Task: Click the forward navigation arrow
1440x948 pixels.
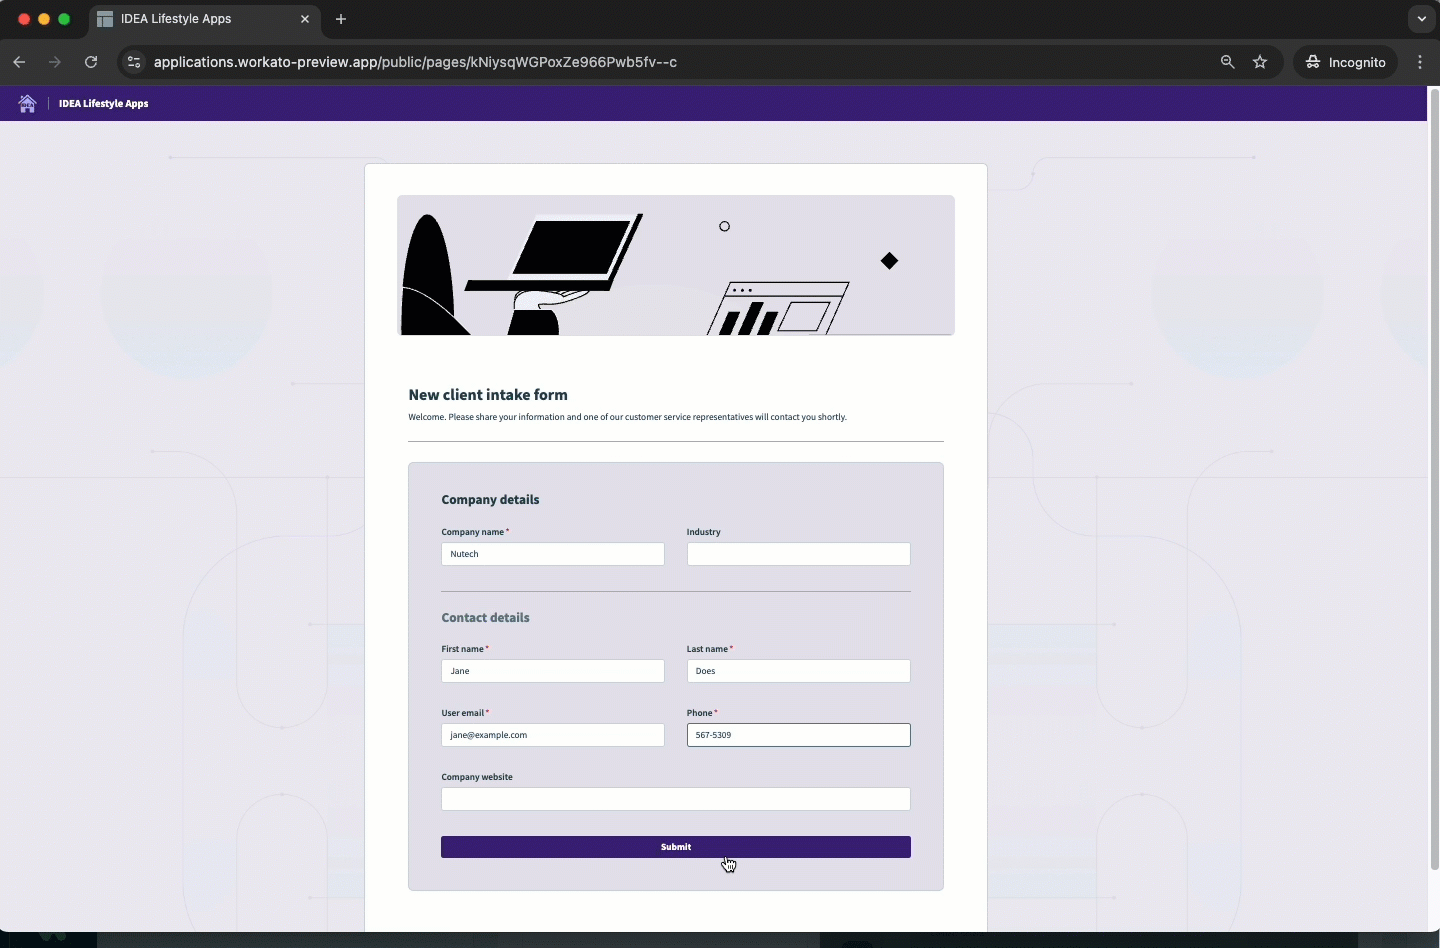Action: point(55,62)
